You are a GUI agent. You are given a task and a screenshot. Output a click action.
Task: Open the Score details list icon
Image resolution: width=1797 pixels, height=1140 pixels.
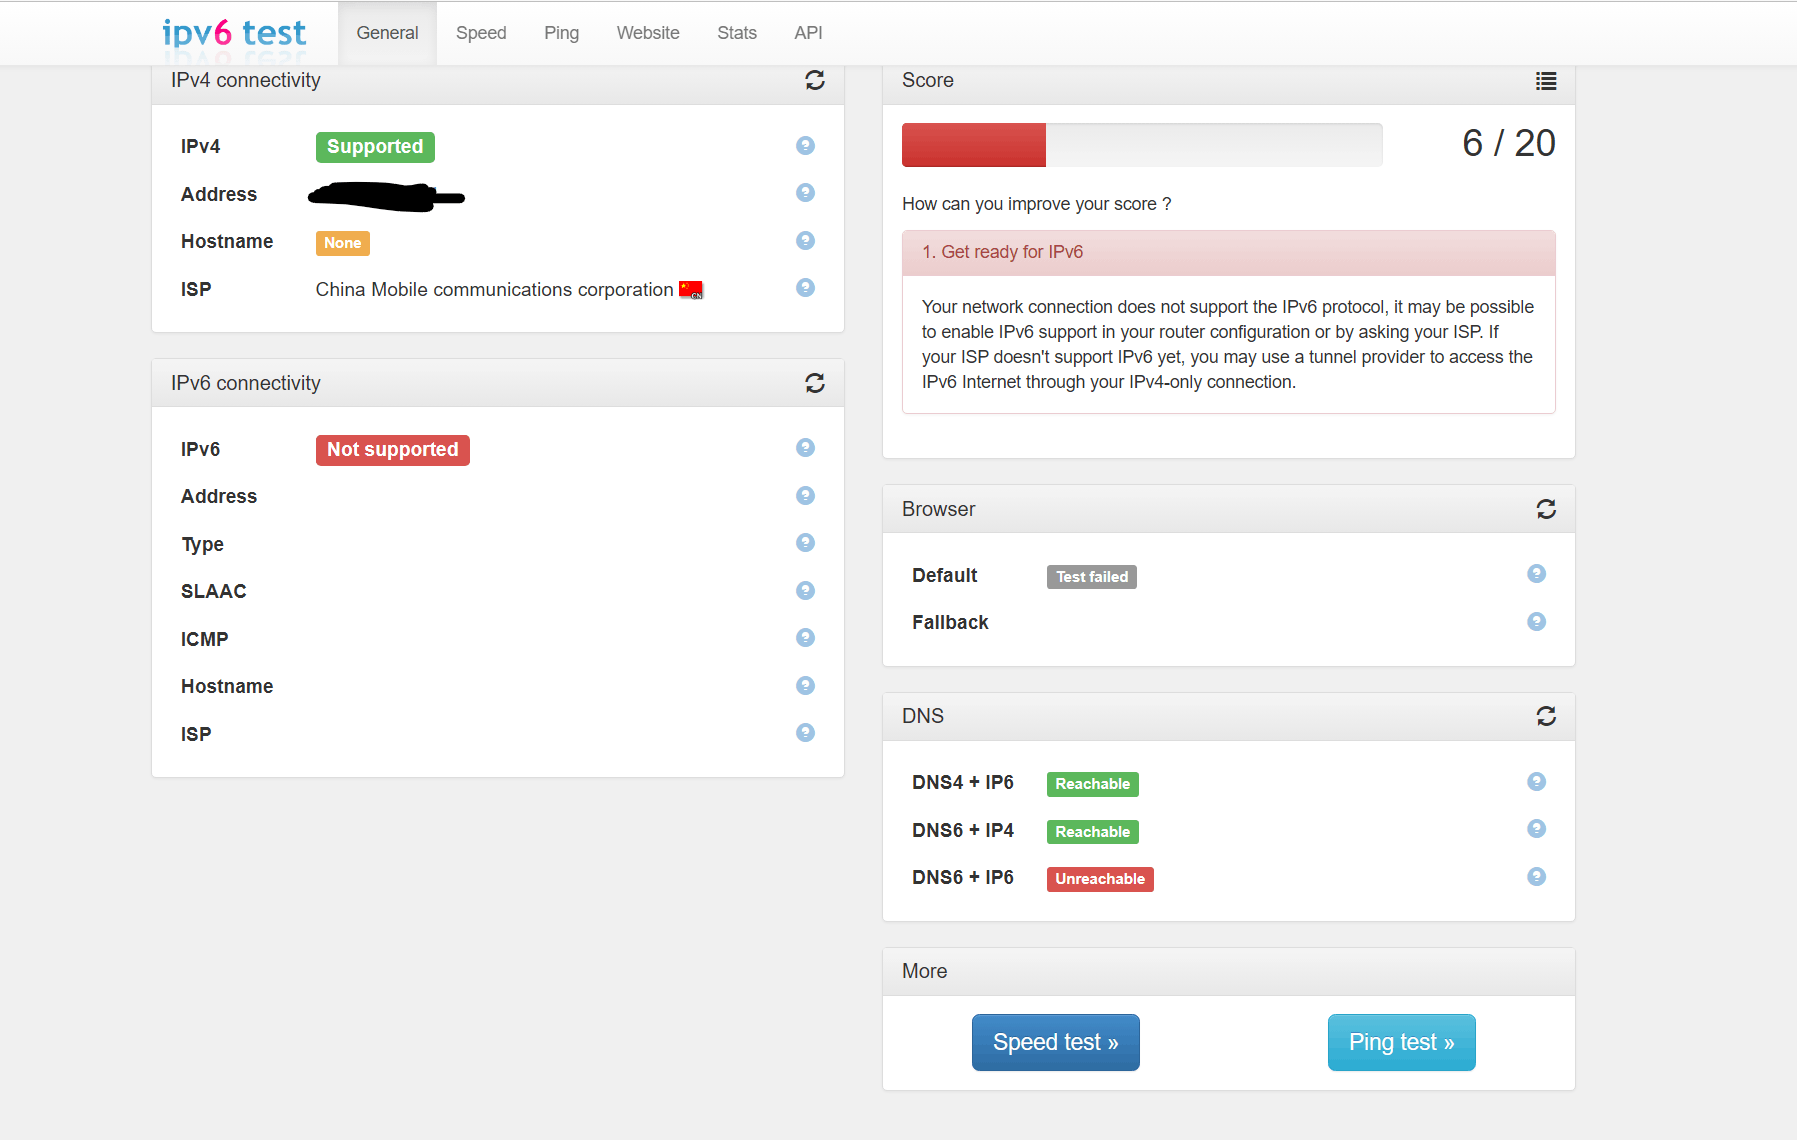click(1546, 81)
